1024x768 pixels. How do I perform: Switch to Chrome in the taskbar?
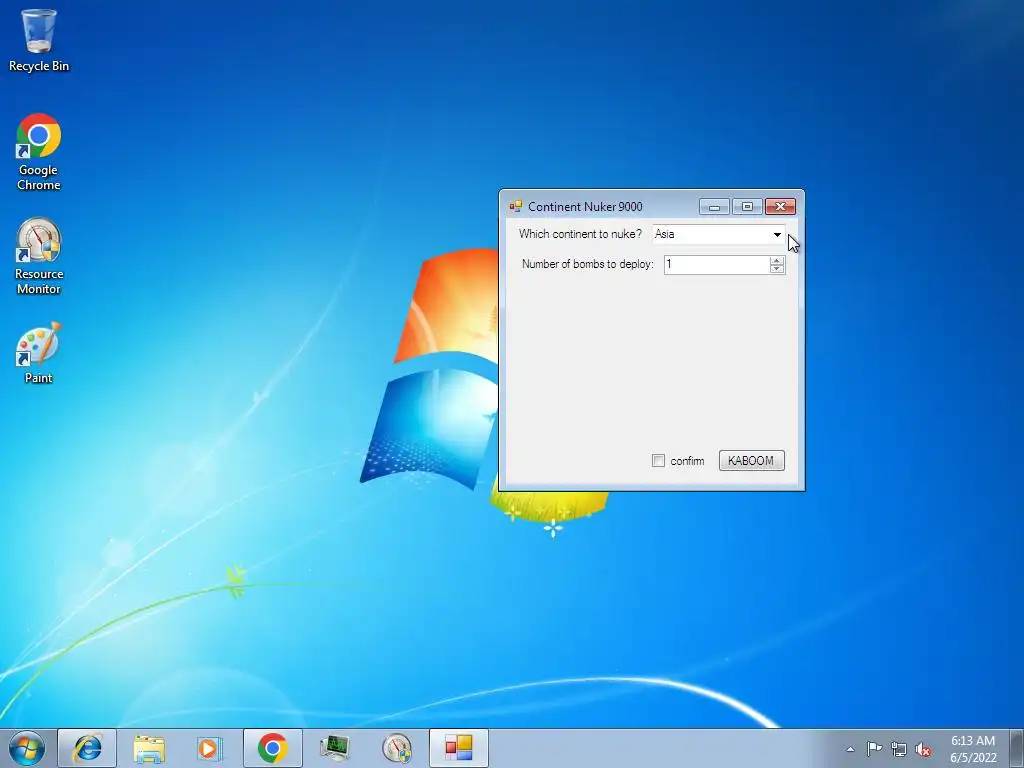pyautogui.click(x=272, y=748)
